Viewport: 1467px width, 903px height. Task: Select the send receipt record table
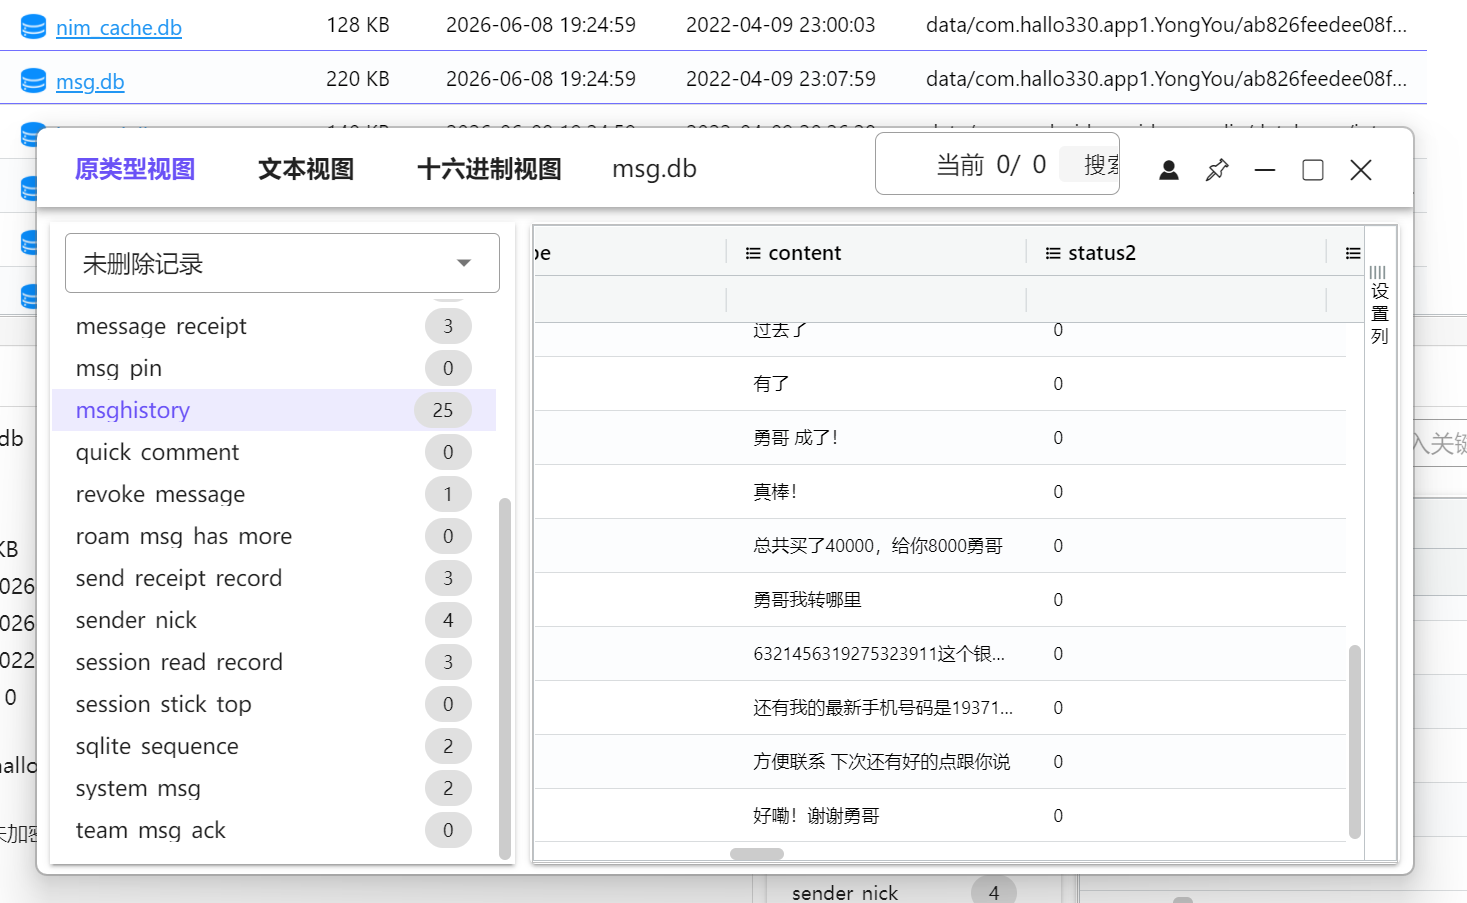coord(274,578)
